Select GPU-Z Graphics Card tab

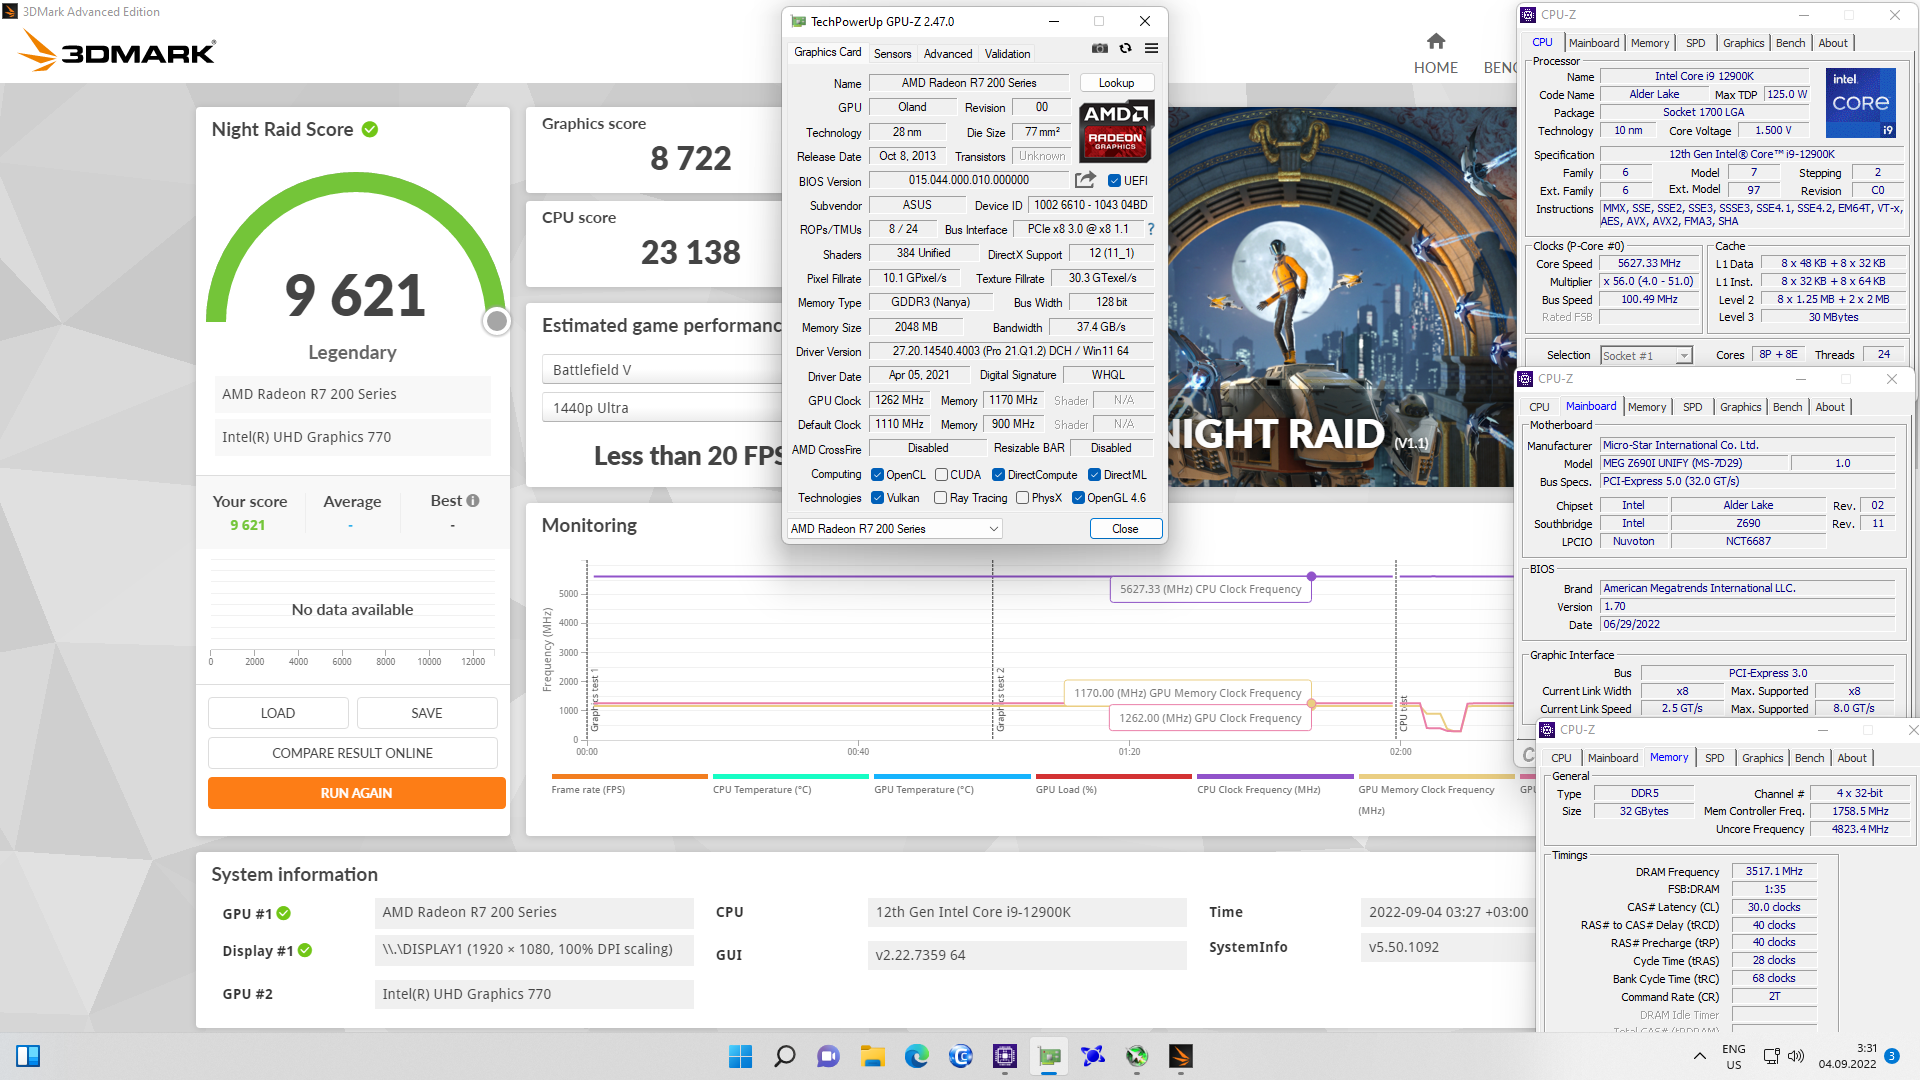coord(827,52)
